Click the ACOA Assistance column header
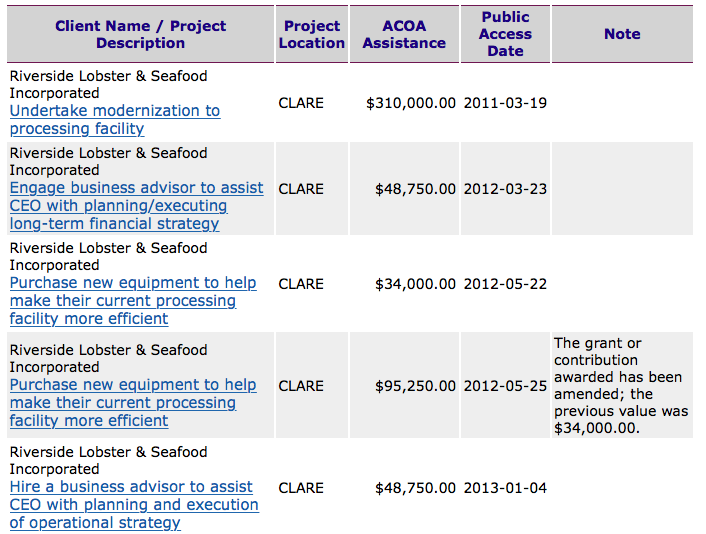The width and height of the screenshot is (706, 534). [404, 34]
